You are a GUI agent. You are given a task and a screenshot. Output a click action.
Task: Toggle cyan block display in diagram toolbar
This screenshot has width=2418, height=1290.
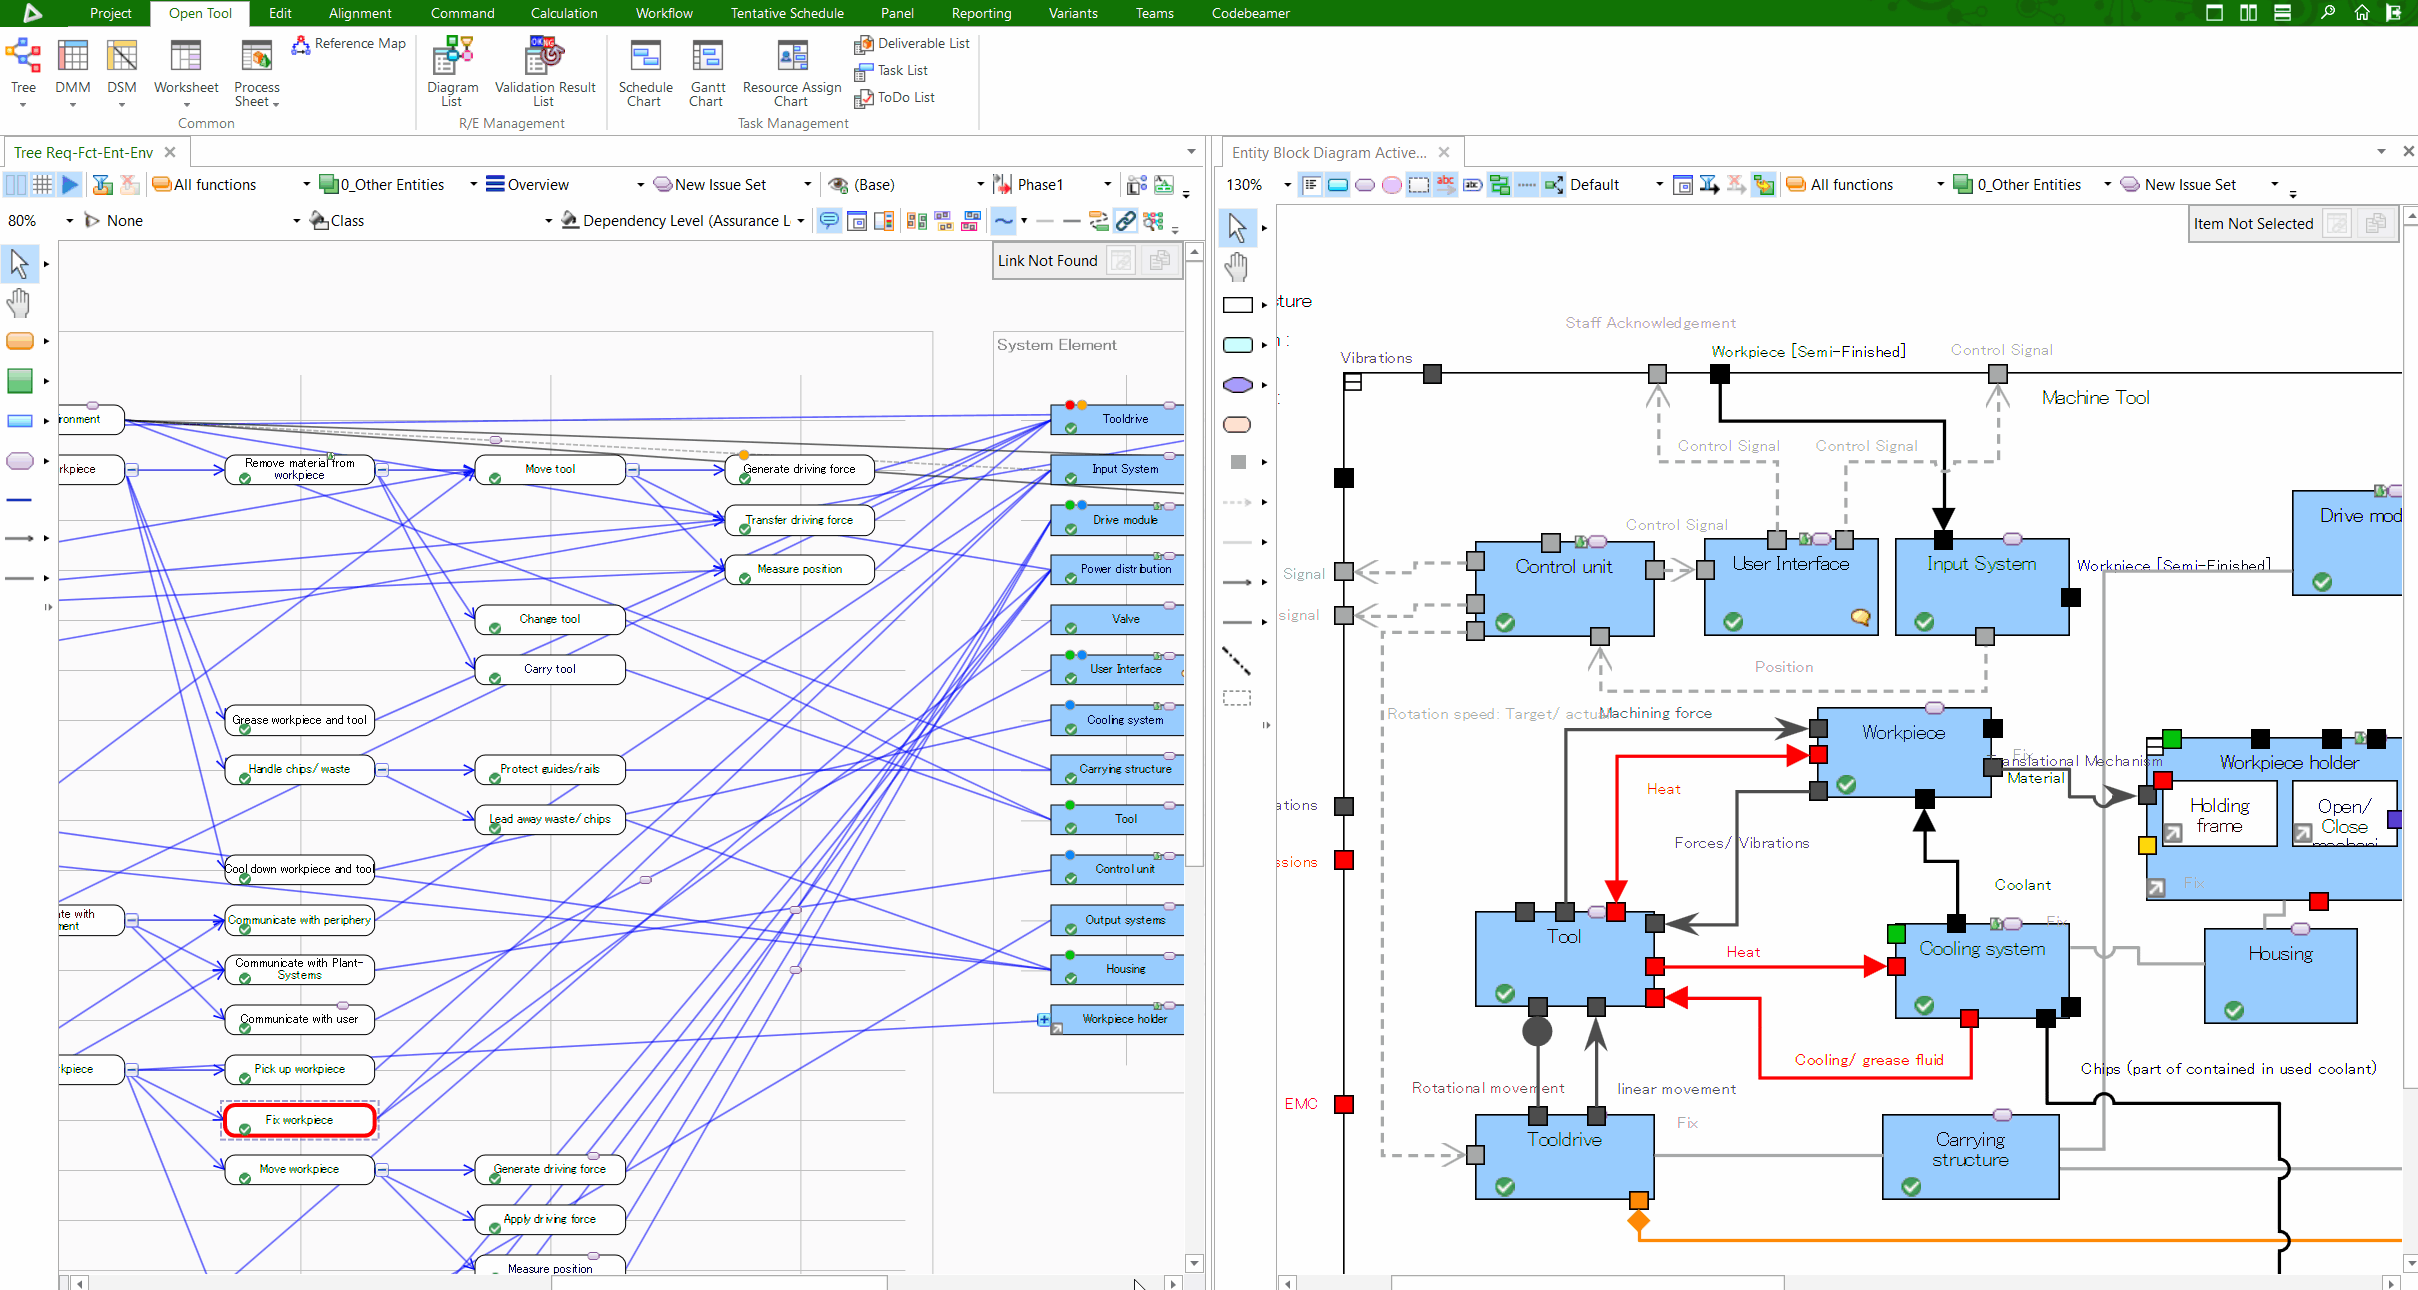(1338, 184)
